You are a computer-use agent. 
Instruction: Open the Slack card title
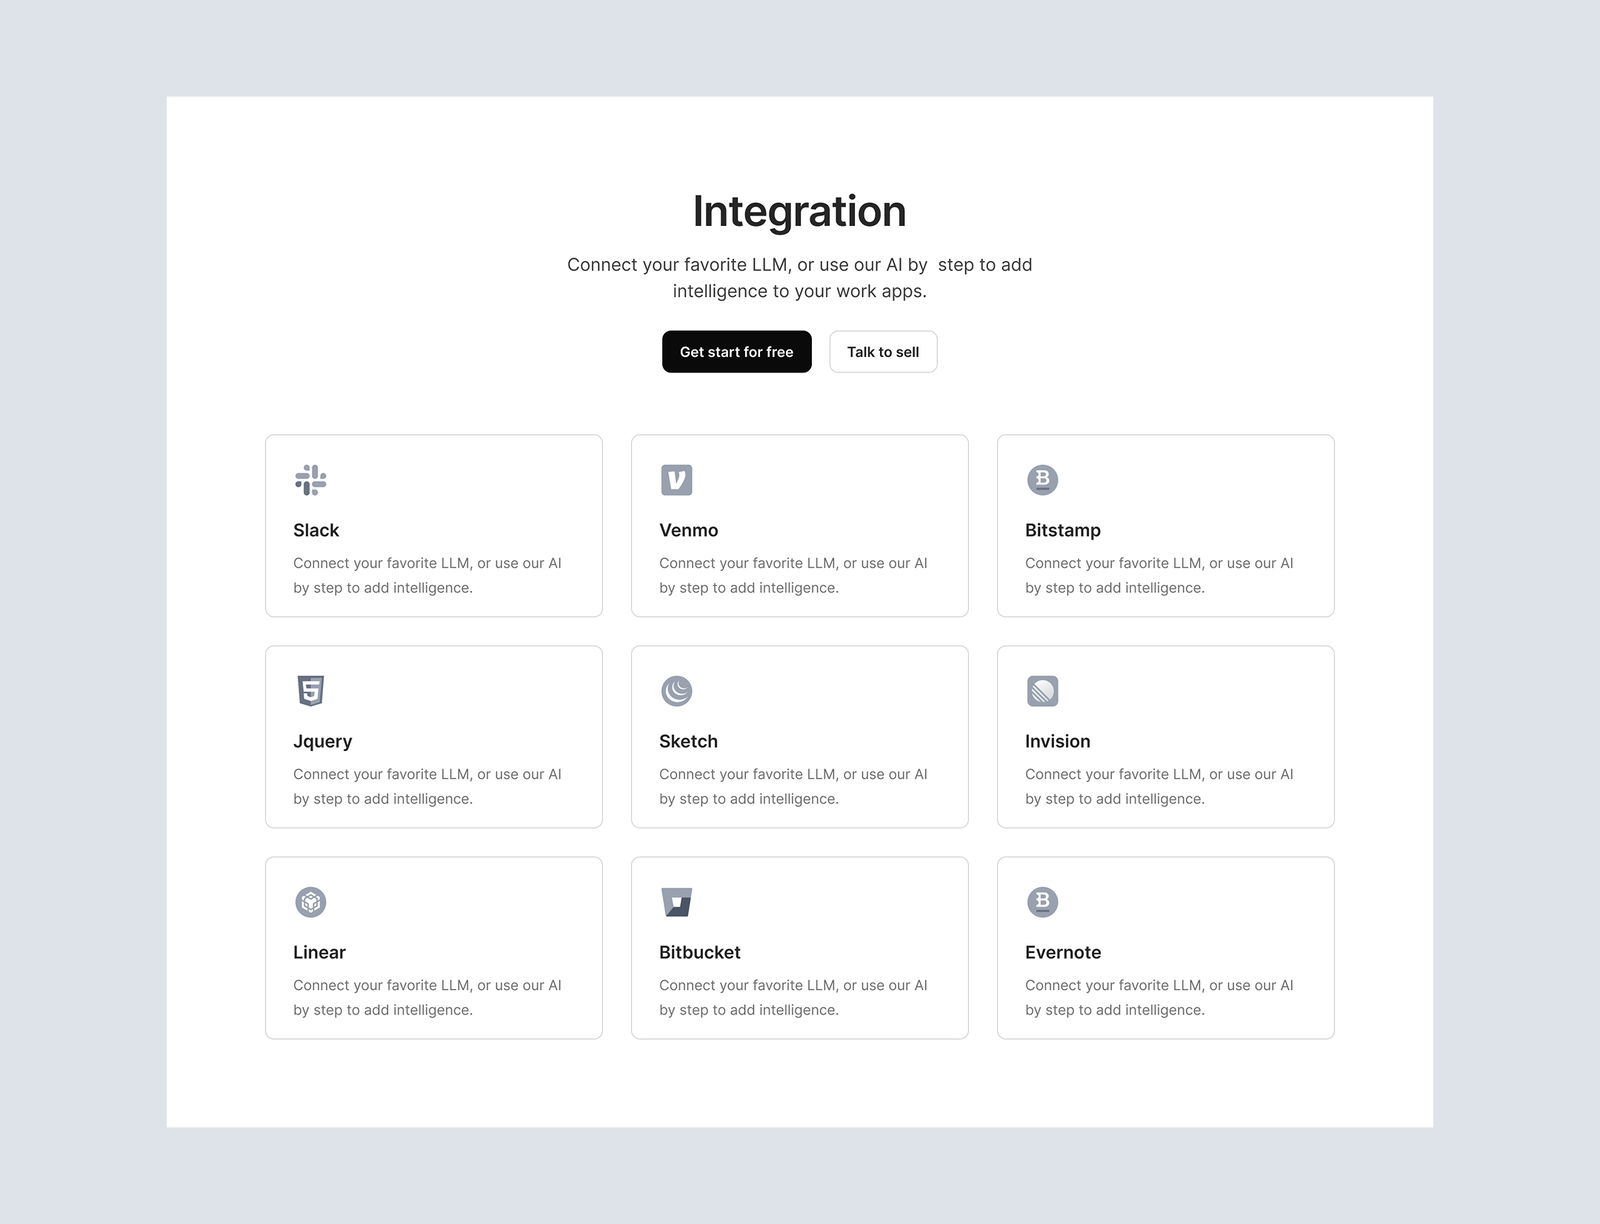click(x=316, y=530)
